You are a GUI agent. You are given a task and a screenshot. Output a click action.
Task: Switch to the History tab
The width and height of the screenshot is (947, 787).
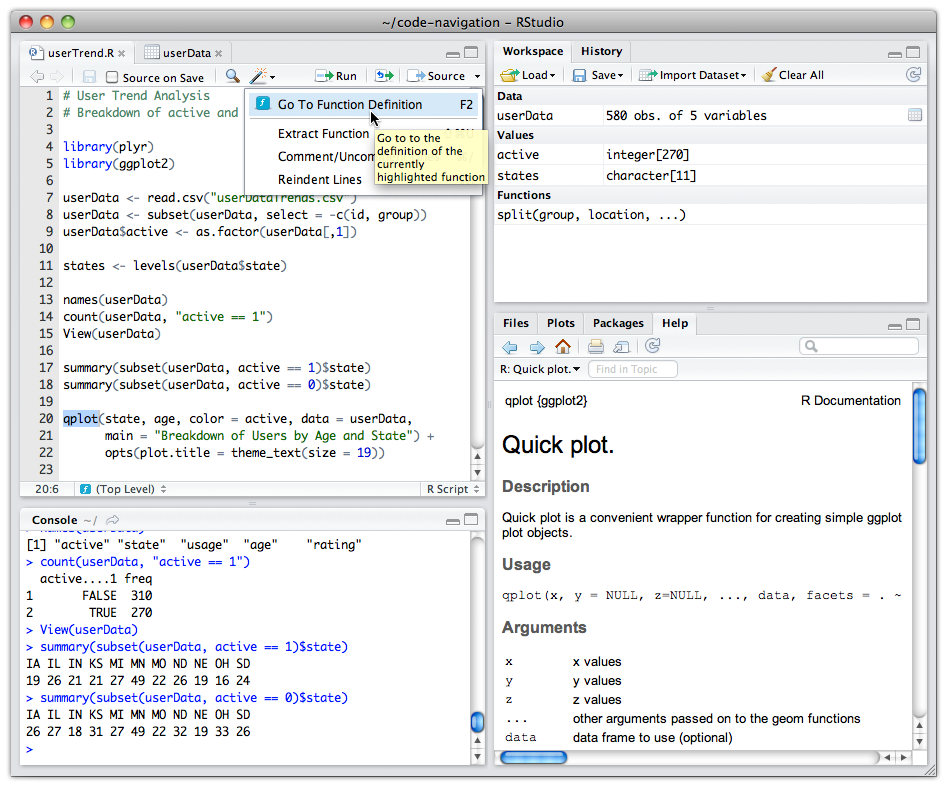tap(601, 51)
